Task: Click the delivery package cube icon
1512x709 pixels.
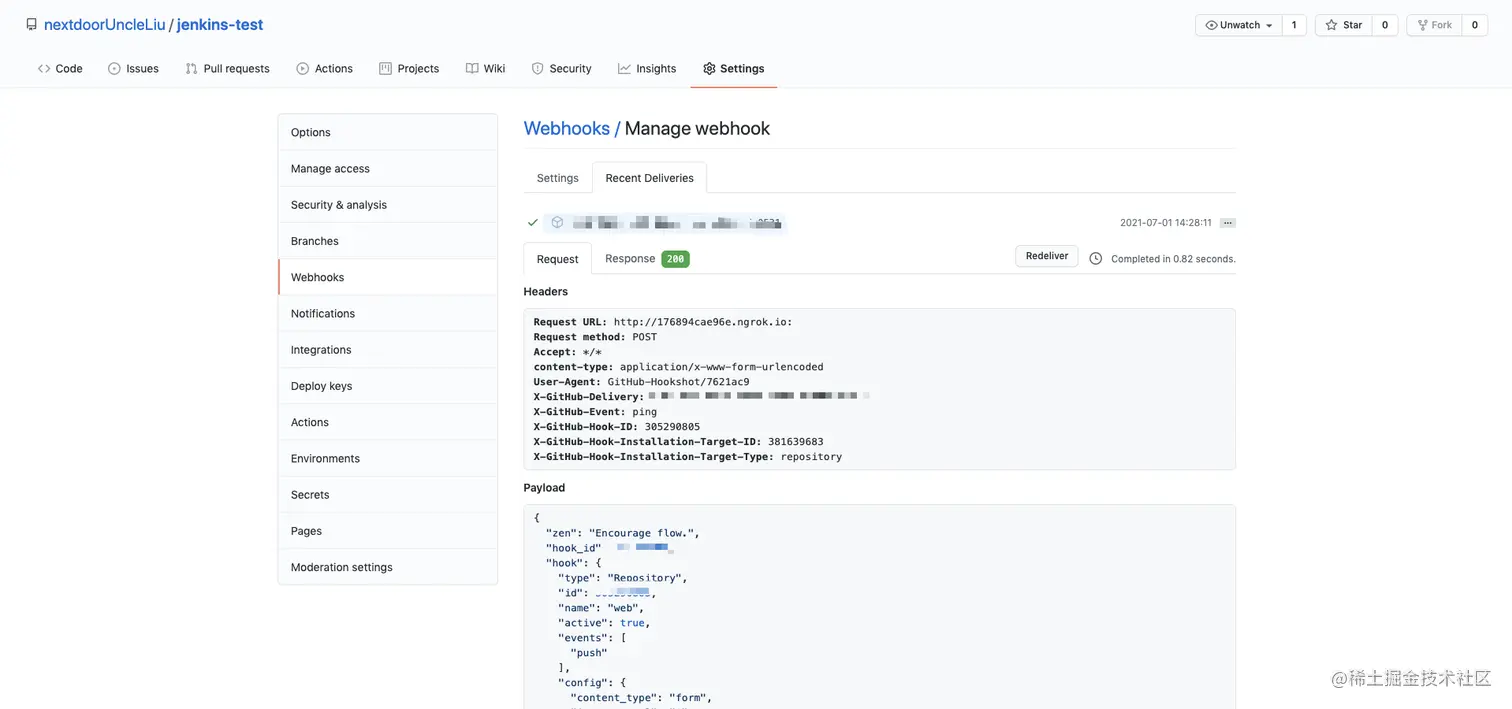Action: 557,222
